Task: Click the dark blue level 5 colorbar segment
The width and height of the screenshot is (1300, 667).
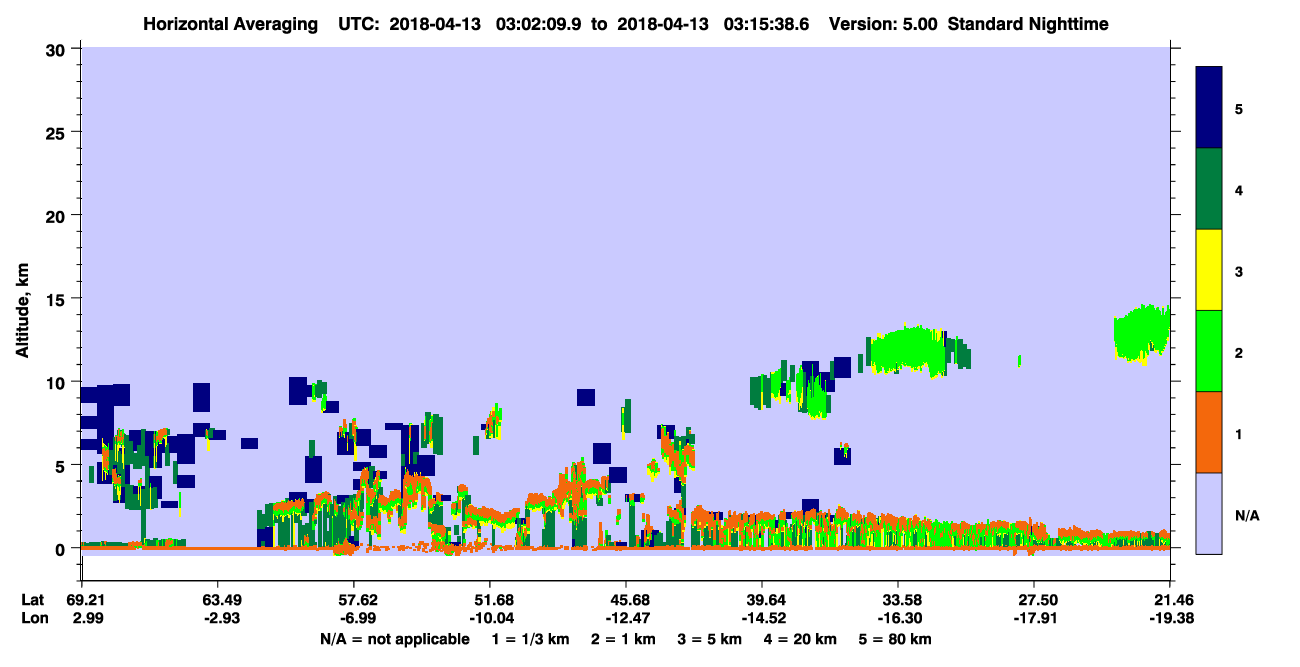Action: (1209, 107)
